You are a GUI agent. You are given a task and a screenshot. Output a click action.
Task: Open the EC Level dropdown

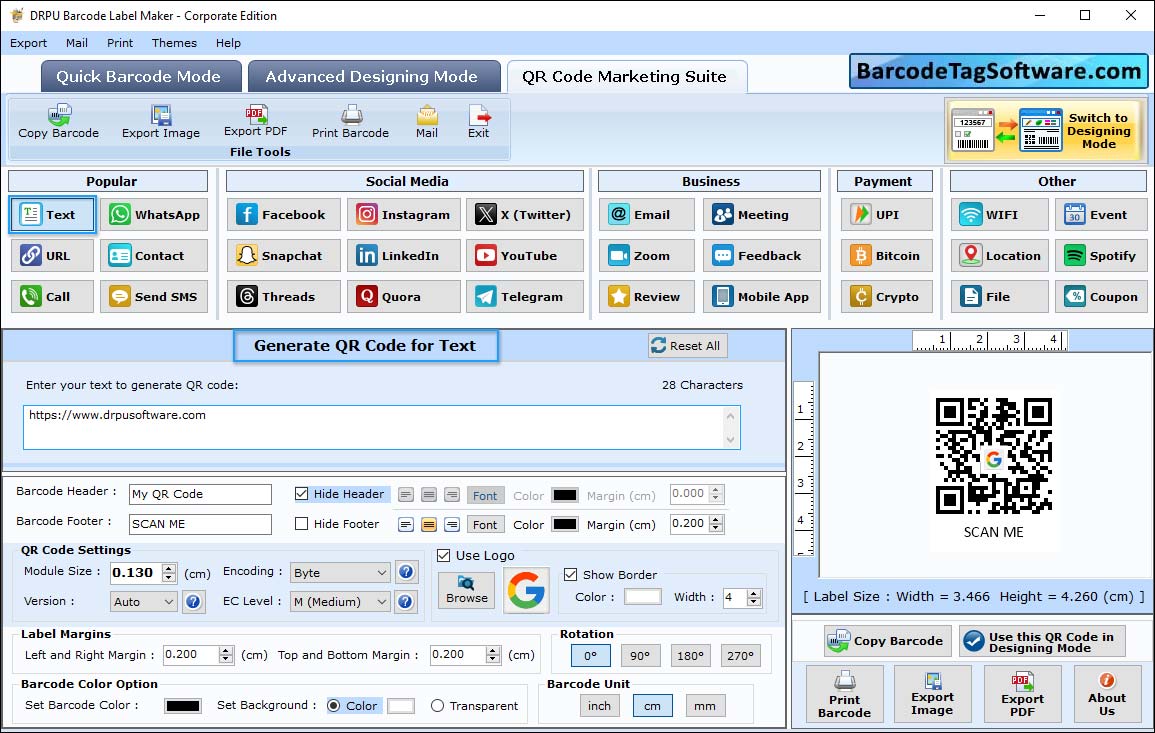(x=340, y=601)
